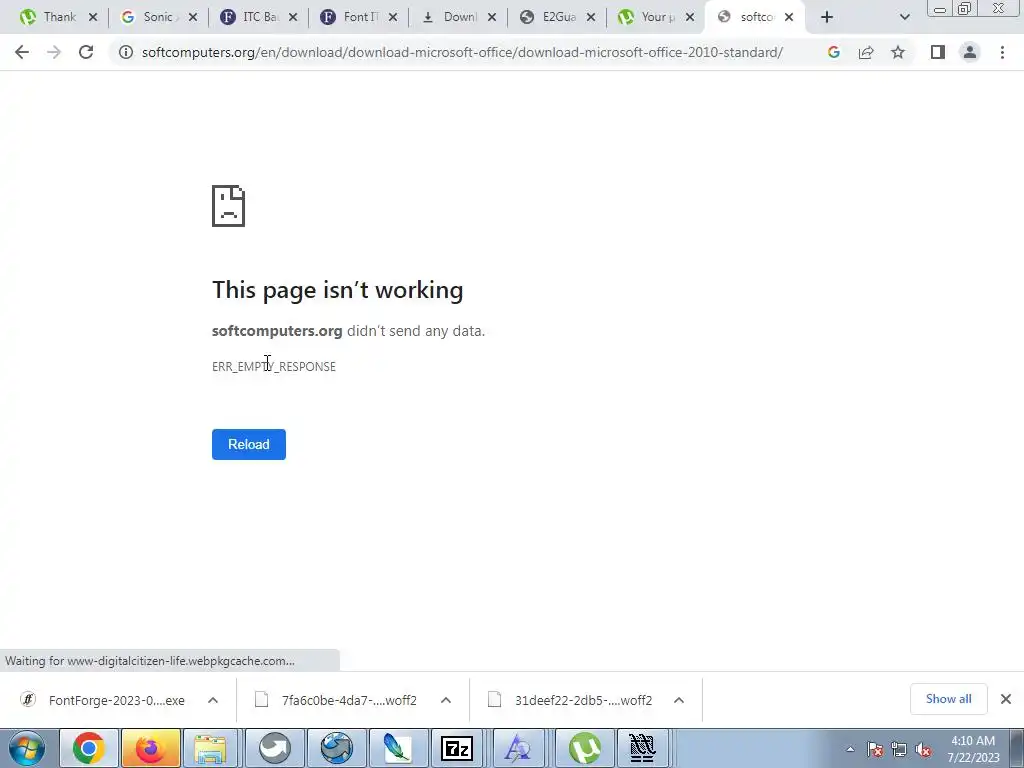Expand options for FontForge download
This screenshot has width=1024, height=768.
coord(213,700)
